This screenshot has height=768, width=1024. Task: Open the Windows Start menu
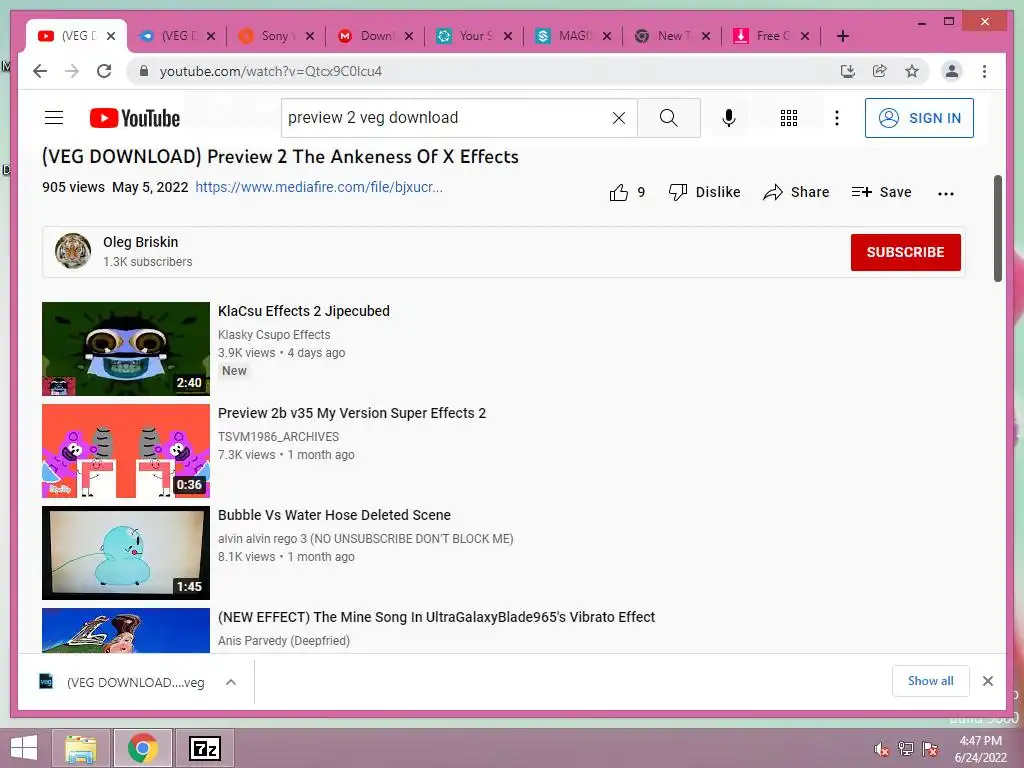point(24,748)
